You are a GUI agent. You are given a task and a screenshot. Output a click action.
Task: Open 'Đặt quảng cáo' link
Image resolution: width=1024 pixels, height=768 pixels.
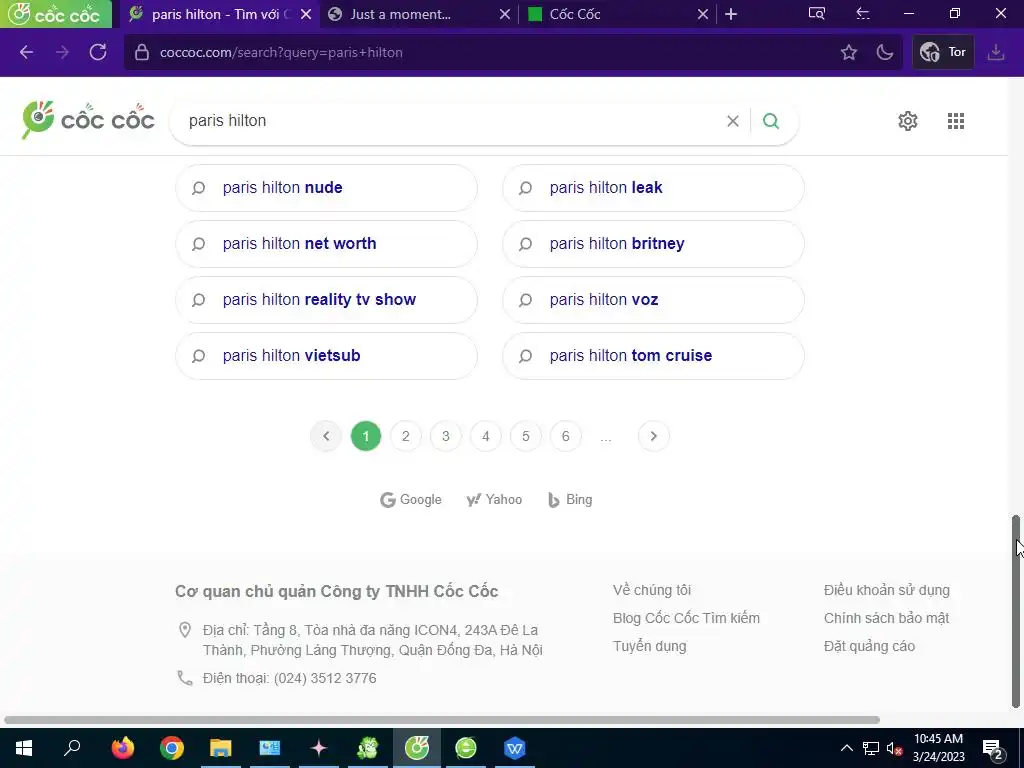[869, 646]
